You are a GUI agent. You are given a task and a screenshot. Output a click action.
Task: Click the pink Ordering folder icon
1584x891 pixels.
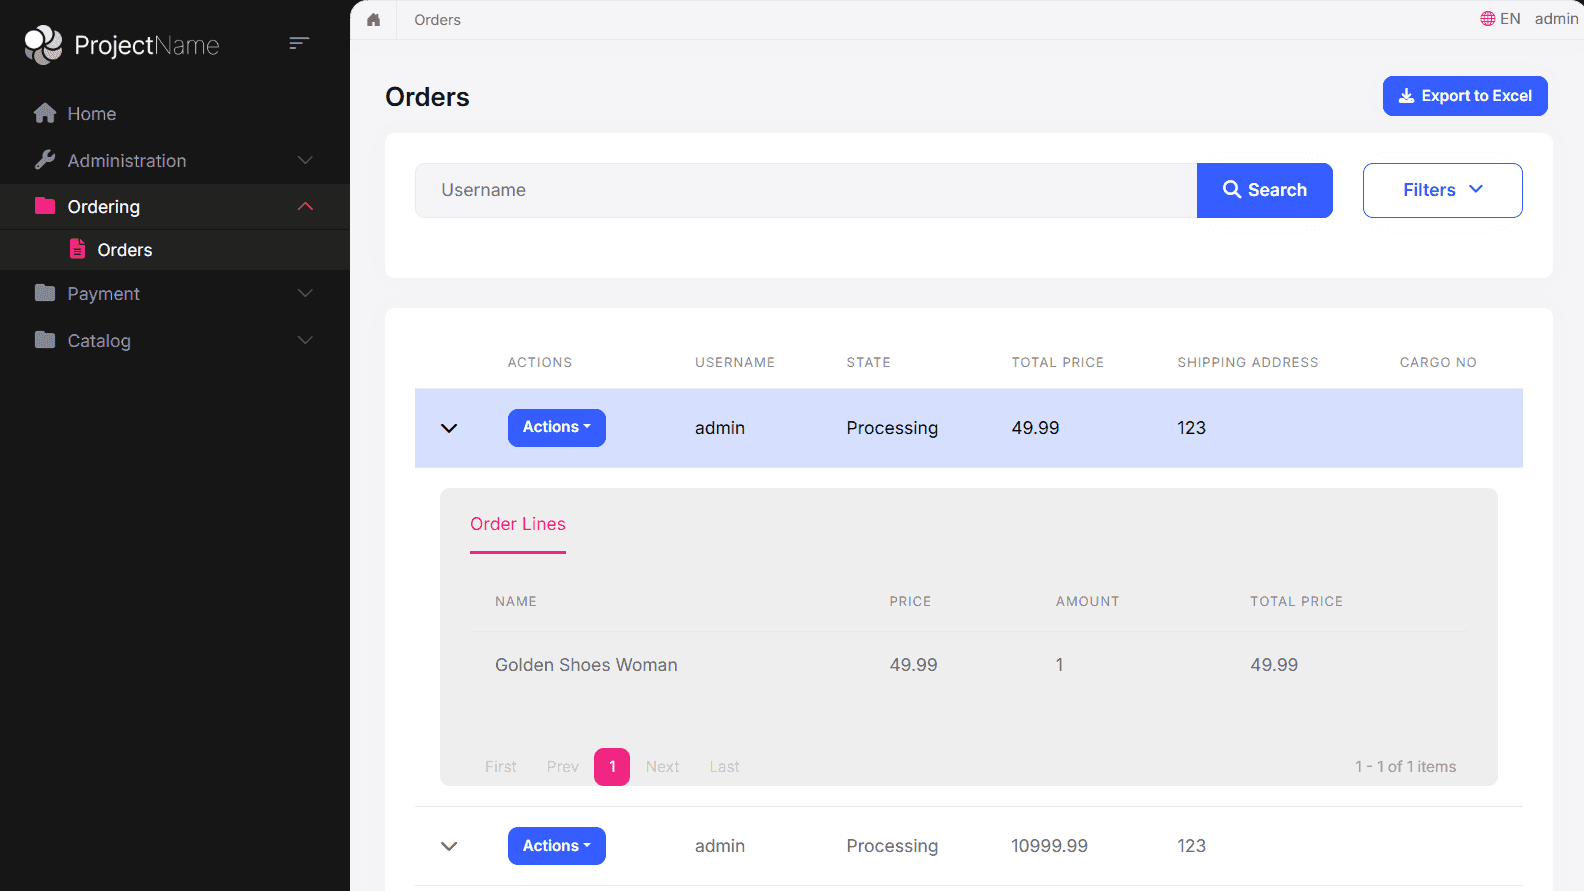[45, 206]
